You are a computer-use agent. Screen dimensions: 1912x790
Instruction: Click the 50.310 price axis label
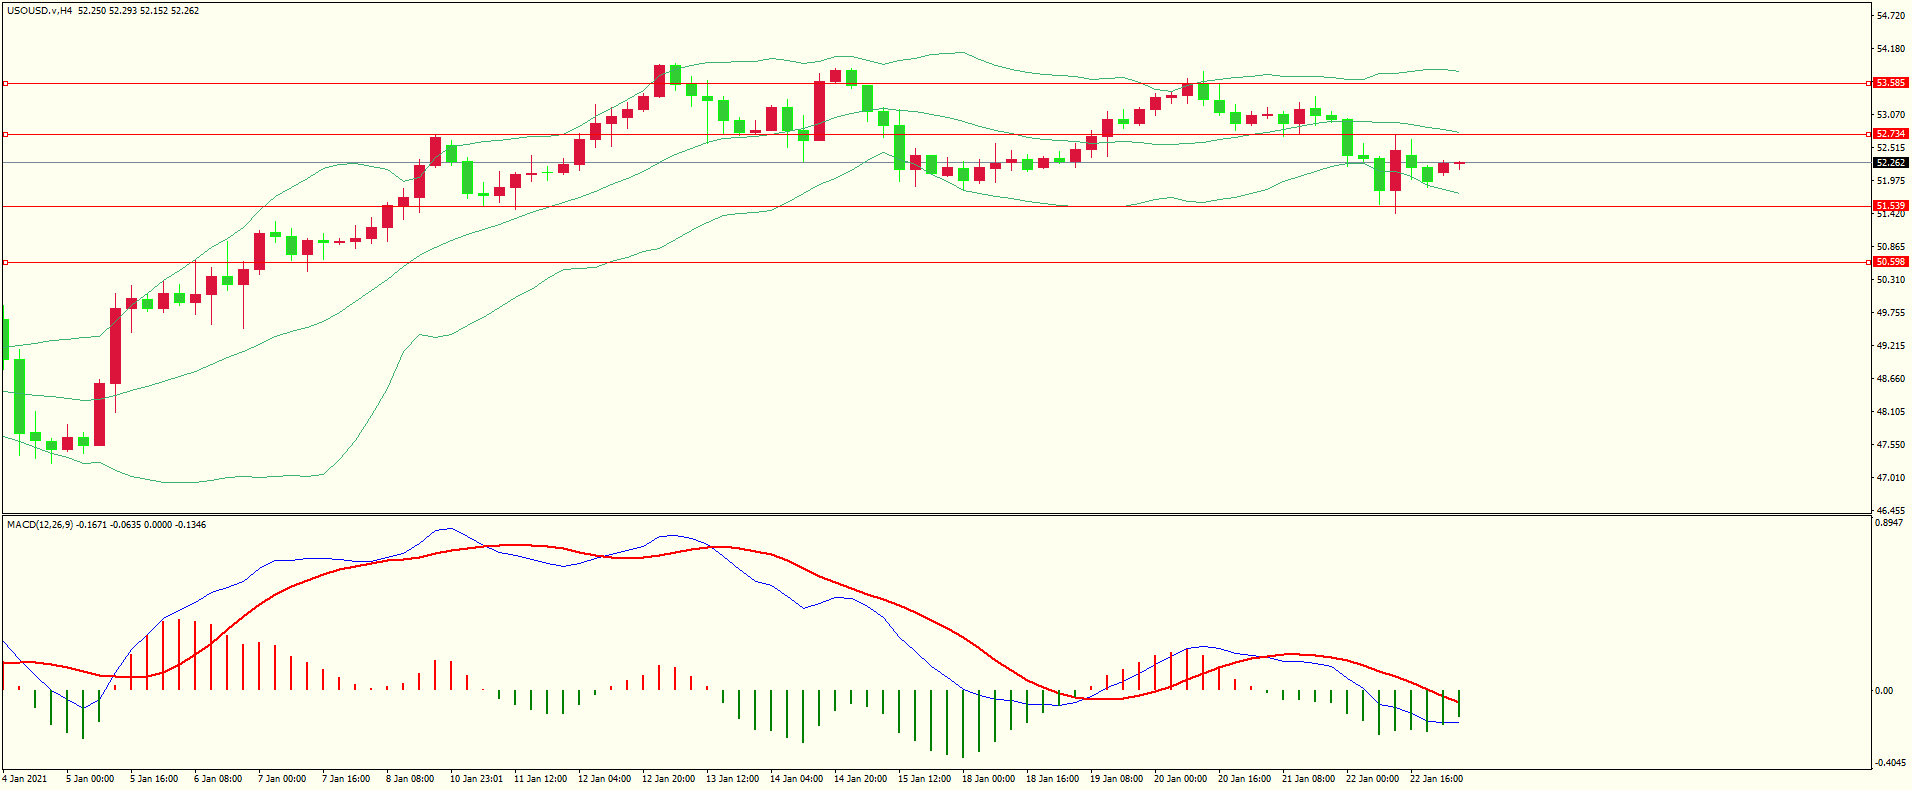pyautogui.click(x=1890, y=280)
